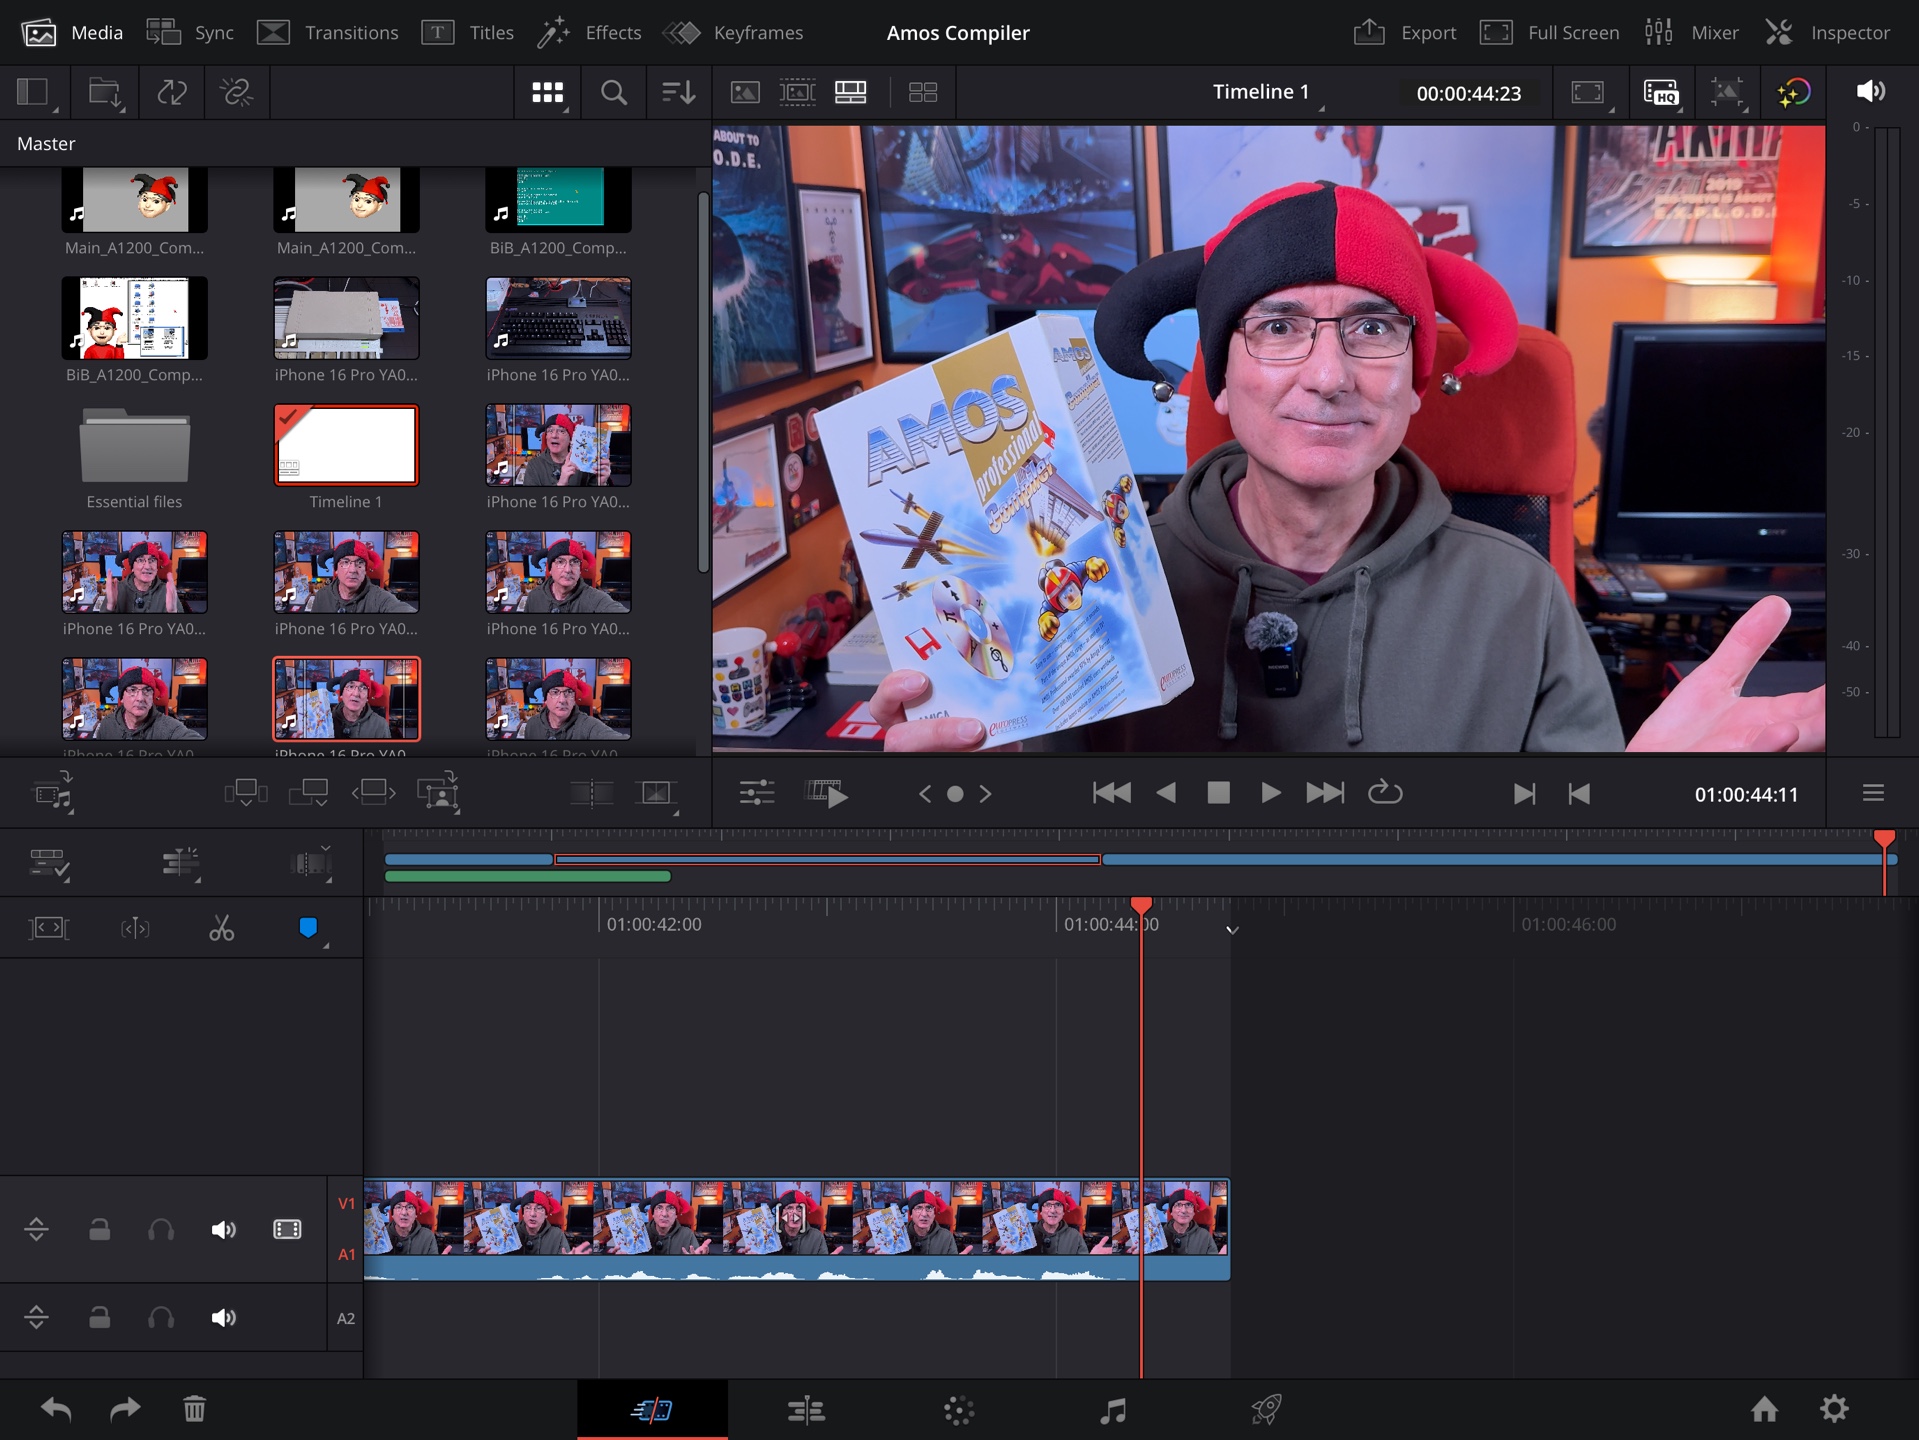The image size is (1919, 1440).
Task: Open the Transitions tab
Action: point(328,33)
